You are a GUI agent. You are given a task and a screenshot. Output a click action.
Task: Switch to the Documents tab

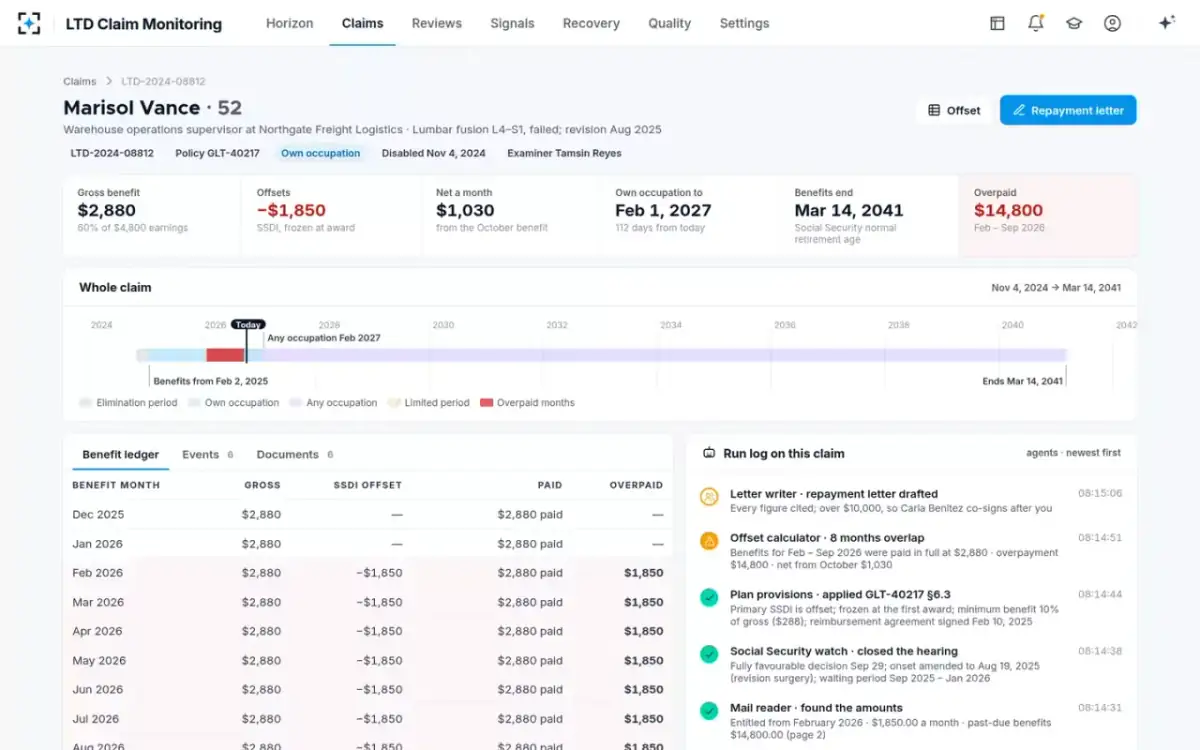coord(295,454)
